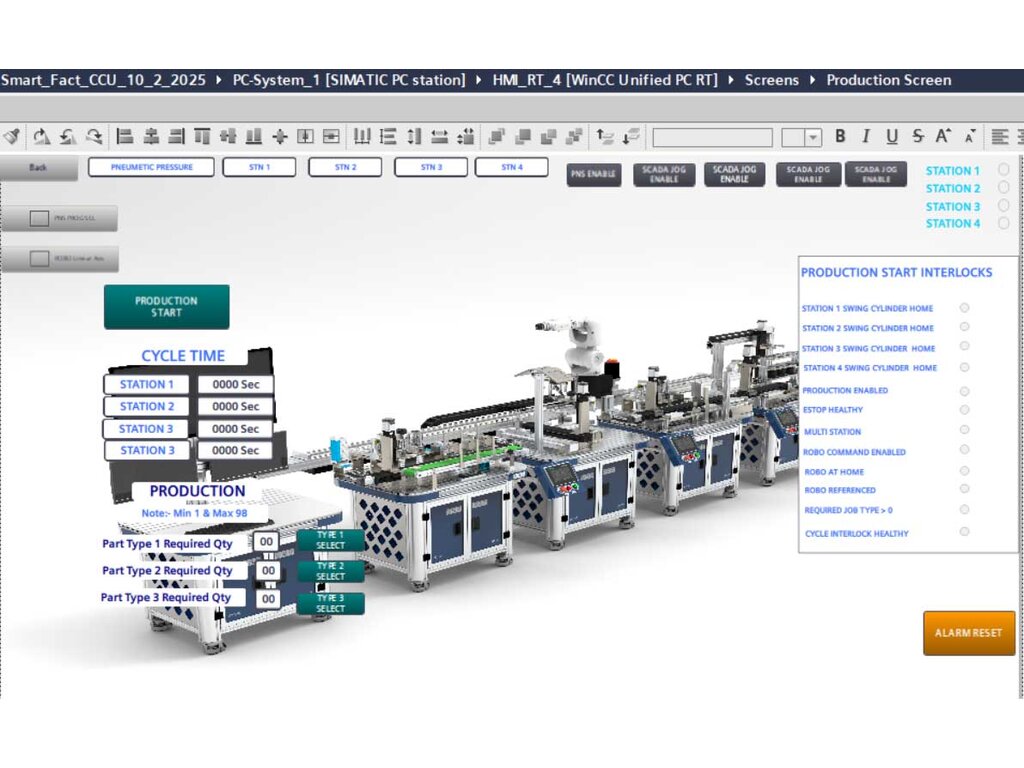Expand breadcrumb arrow after Smart_Fact_CCU_10_2_2025

(219, 80)
